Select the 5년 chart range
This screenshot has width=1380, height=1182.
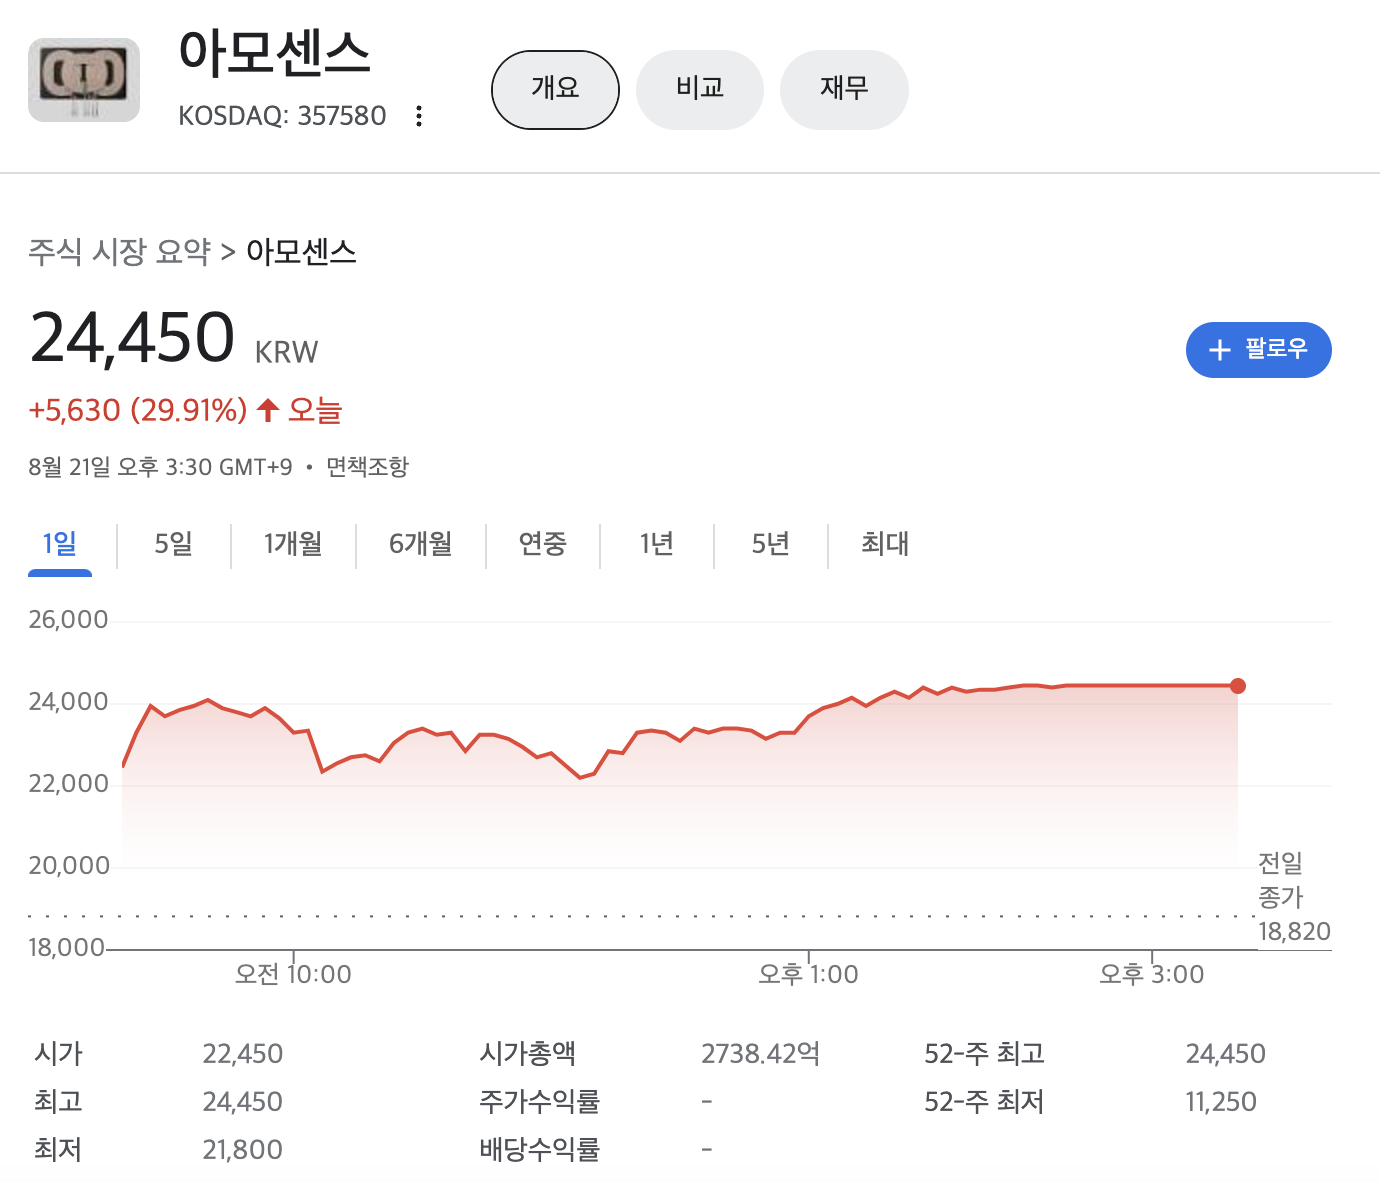(x=770, y=544)
